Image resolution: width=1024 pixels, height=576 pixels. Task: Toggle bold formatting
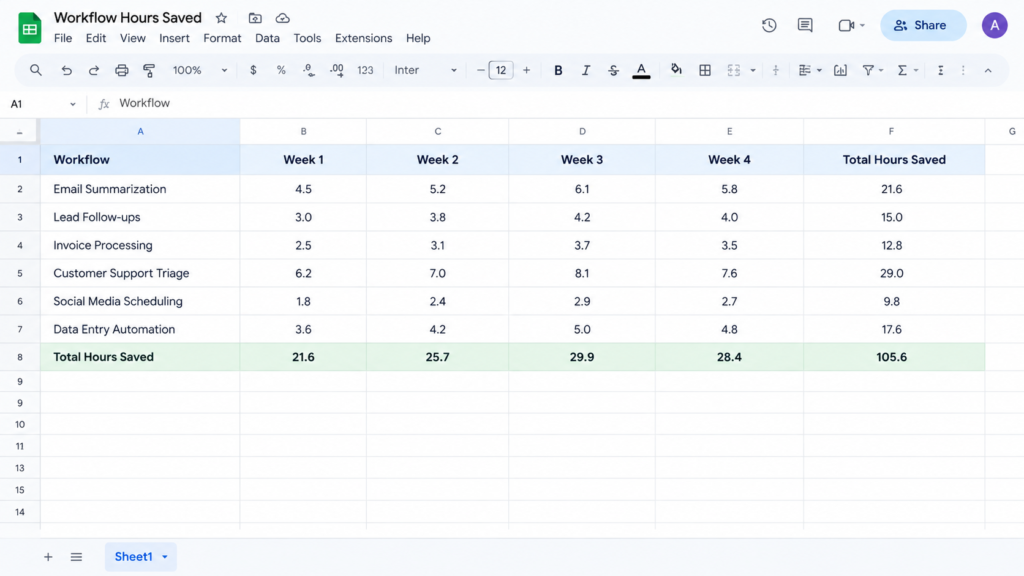[558, 70]
